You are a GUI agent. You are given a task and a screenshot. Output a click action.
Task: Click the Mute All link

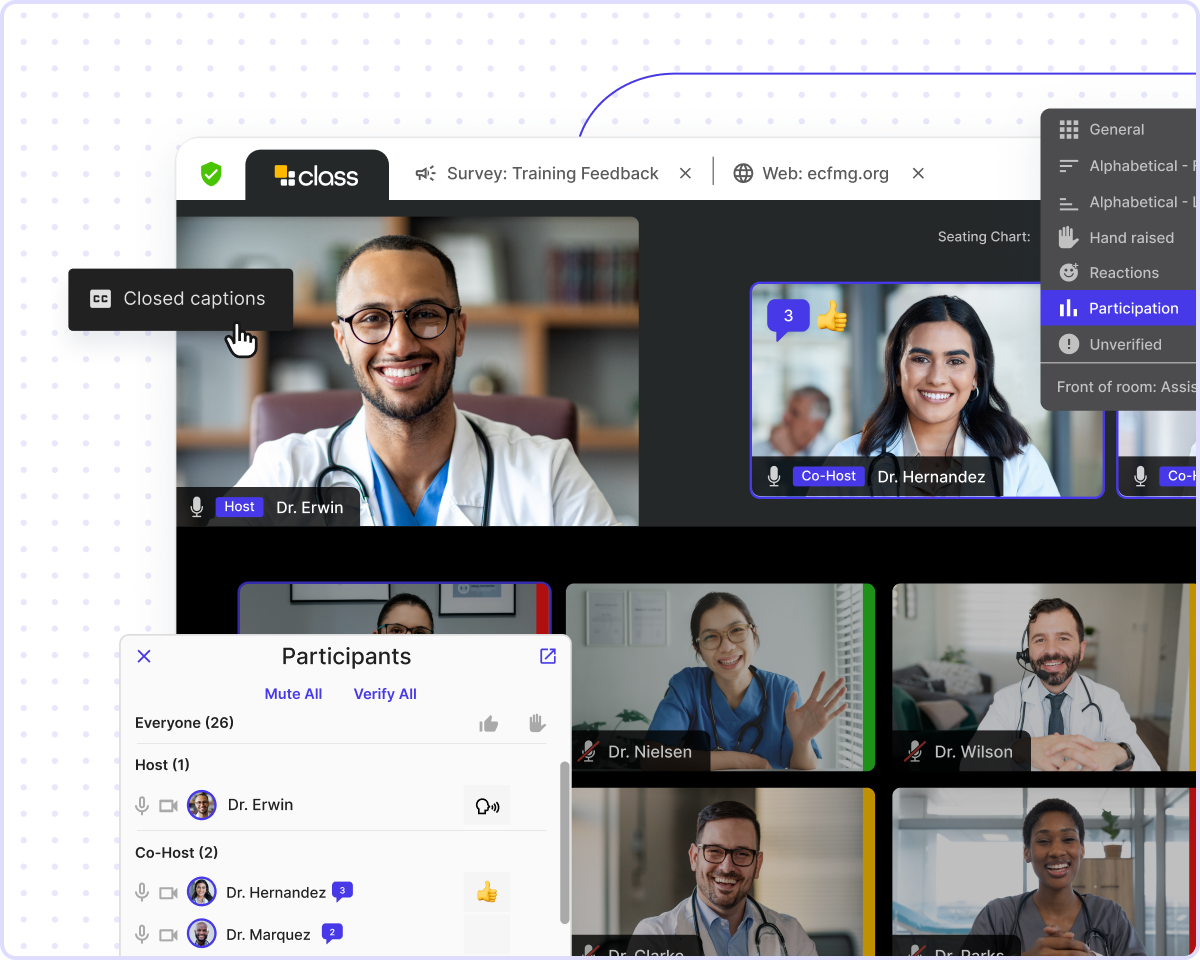[293, 694]
